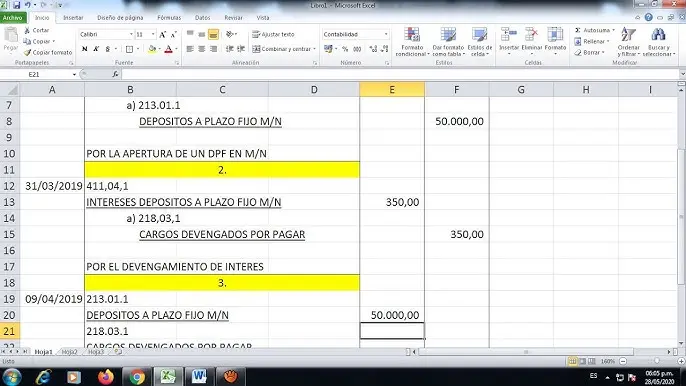
Task: Decrease decimal places icon
Action: (x=385, y=49)
